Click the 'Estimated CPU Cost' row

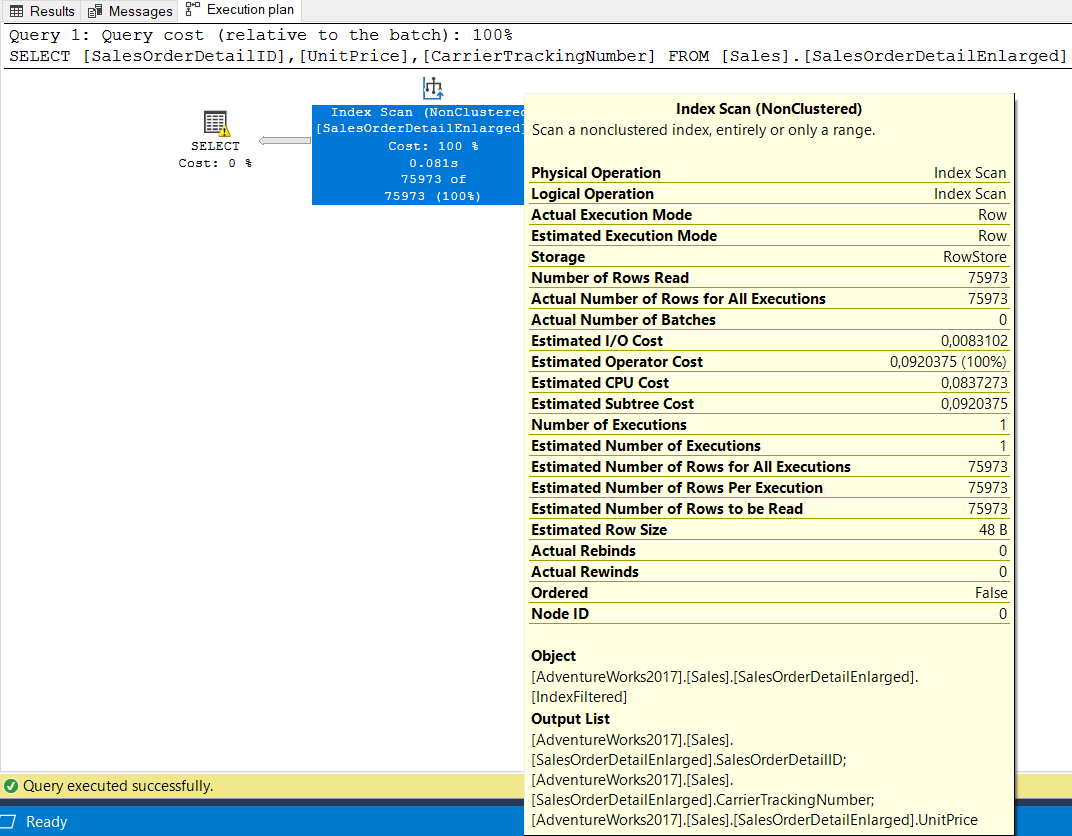pyautogui.click(x=769, y=383)
